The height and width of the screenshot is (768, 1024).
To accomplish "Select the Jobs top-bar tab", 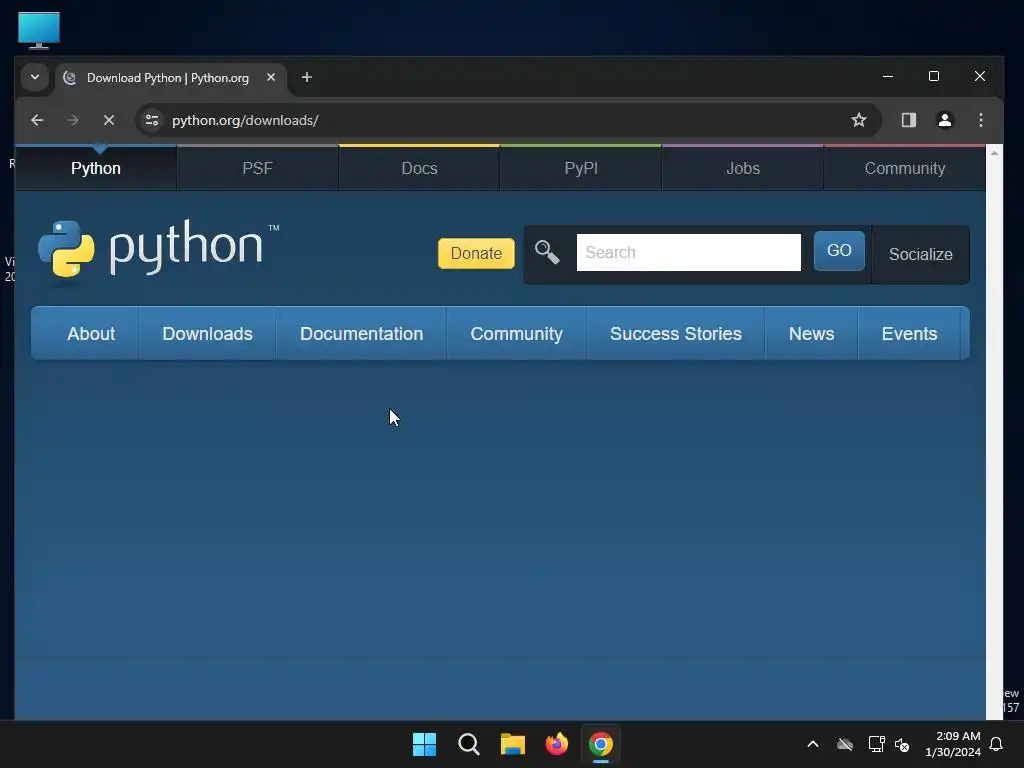I will (743, 168).
